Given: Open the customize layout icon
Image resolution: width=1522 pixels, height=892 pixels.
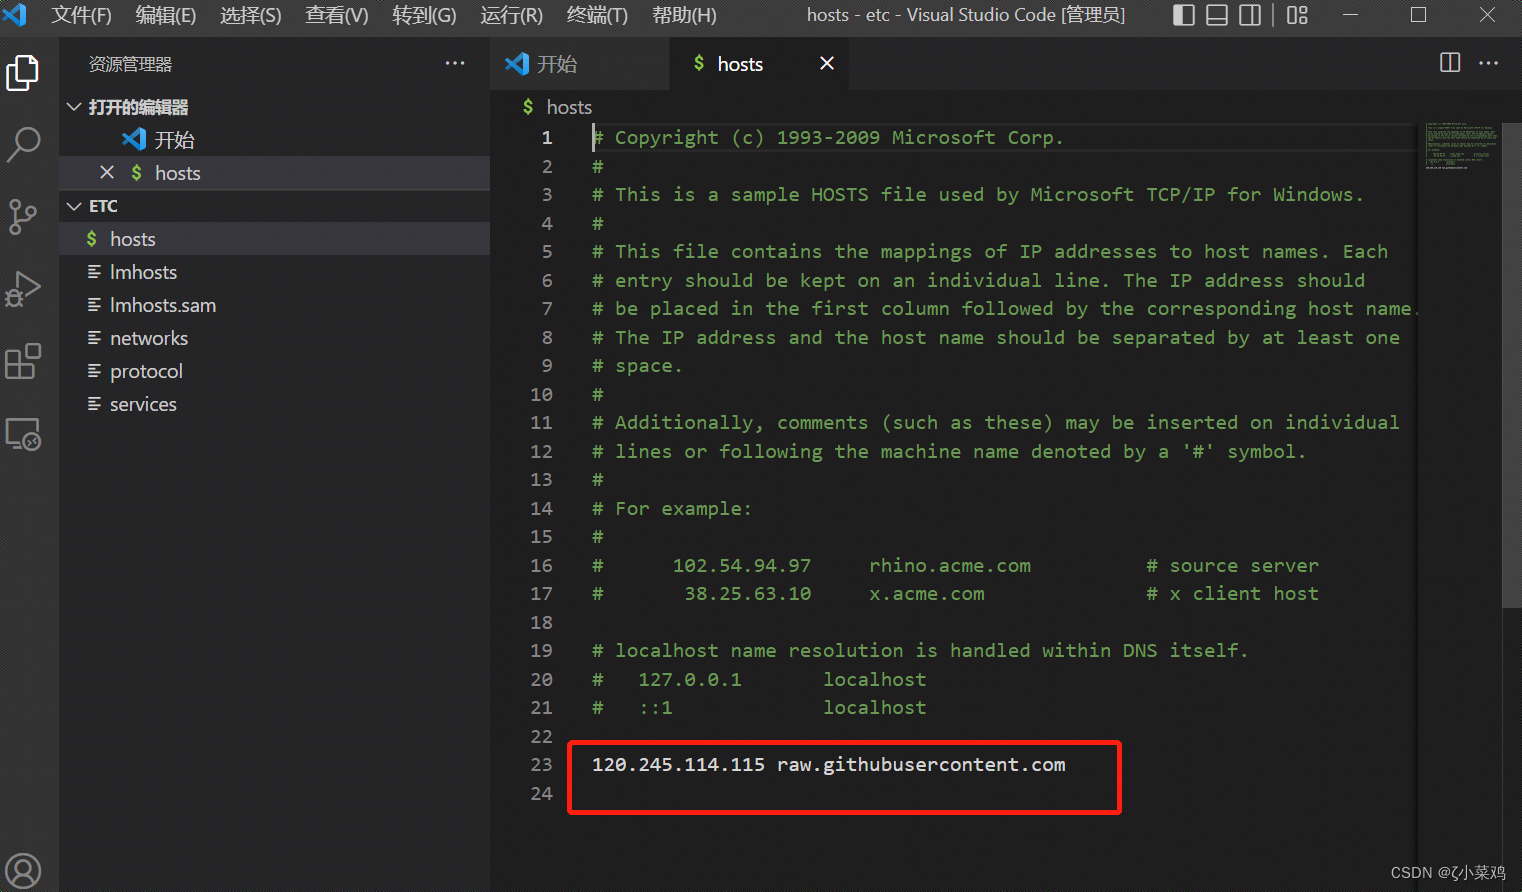Looking at the screenshot, I should [1297, 15].
